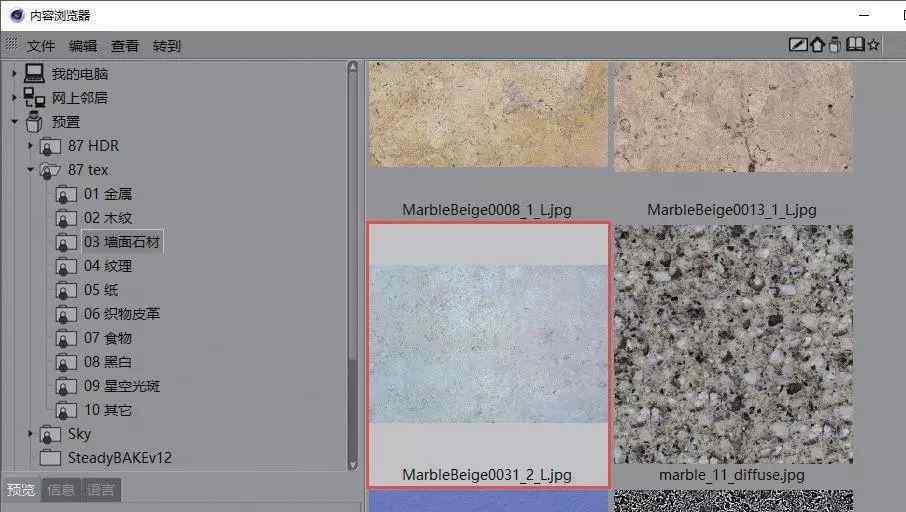Open the 转到 menu
Screen dimensions: 906x512
click(167, 46)
